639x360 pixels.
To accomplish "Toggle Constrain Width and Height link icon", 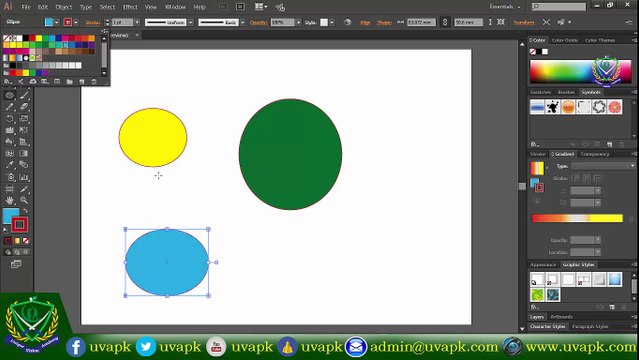I will click(x=445, y=22).
